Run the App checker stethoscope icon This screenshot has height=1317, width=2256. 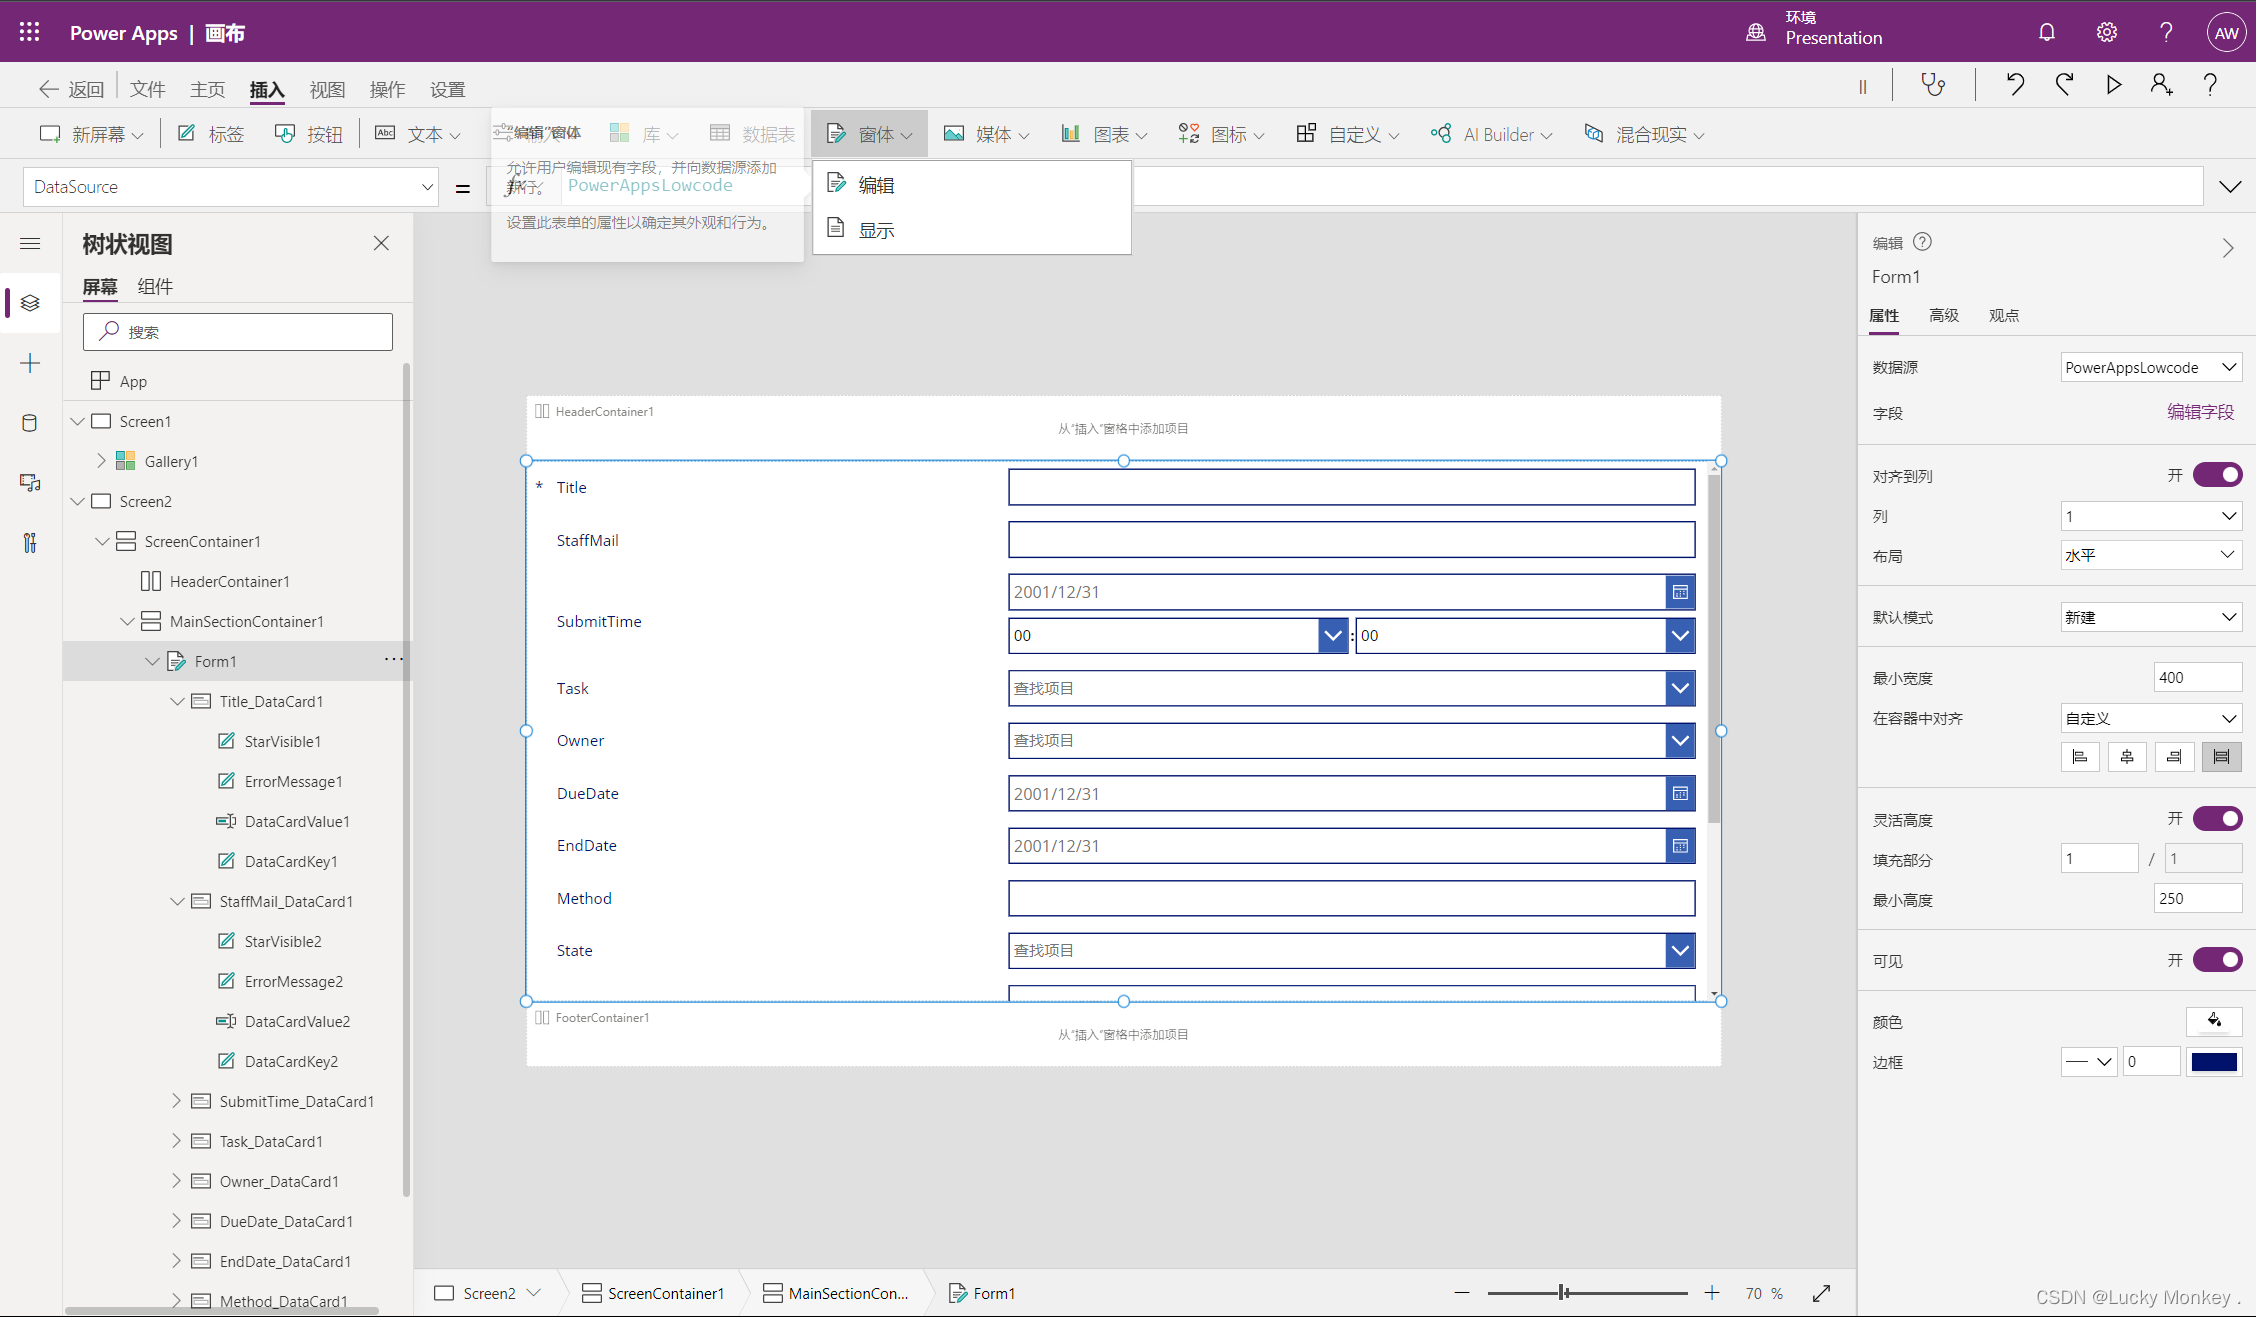pyautogui.click(x=1934, y=85)
